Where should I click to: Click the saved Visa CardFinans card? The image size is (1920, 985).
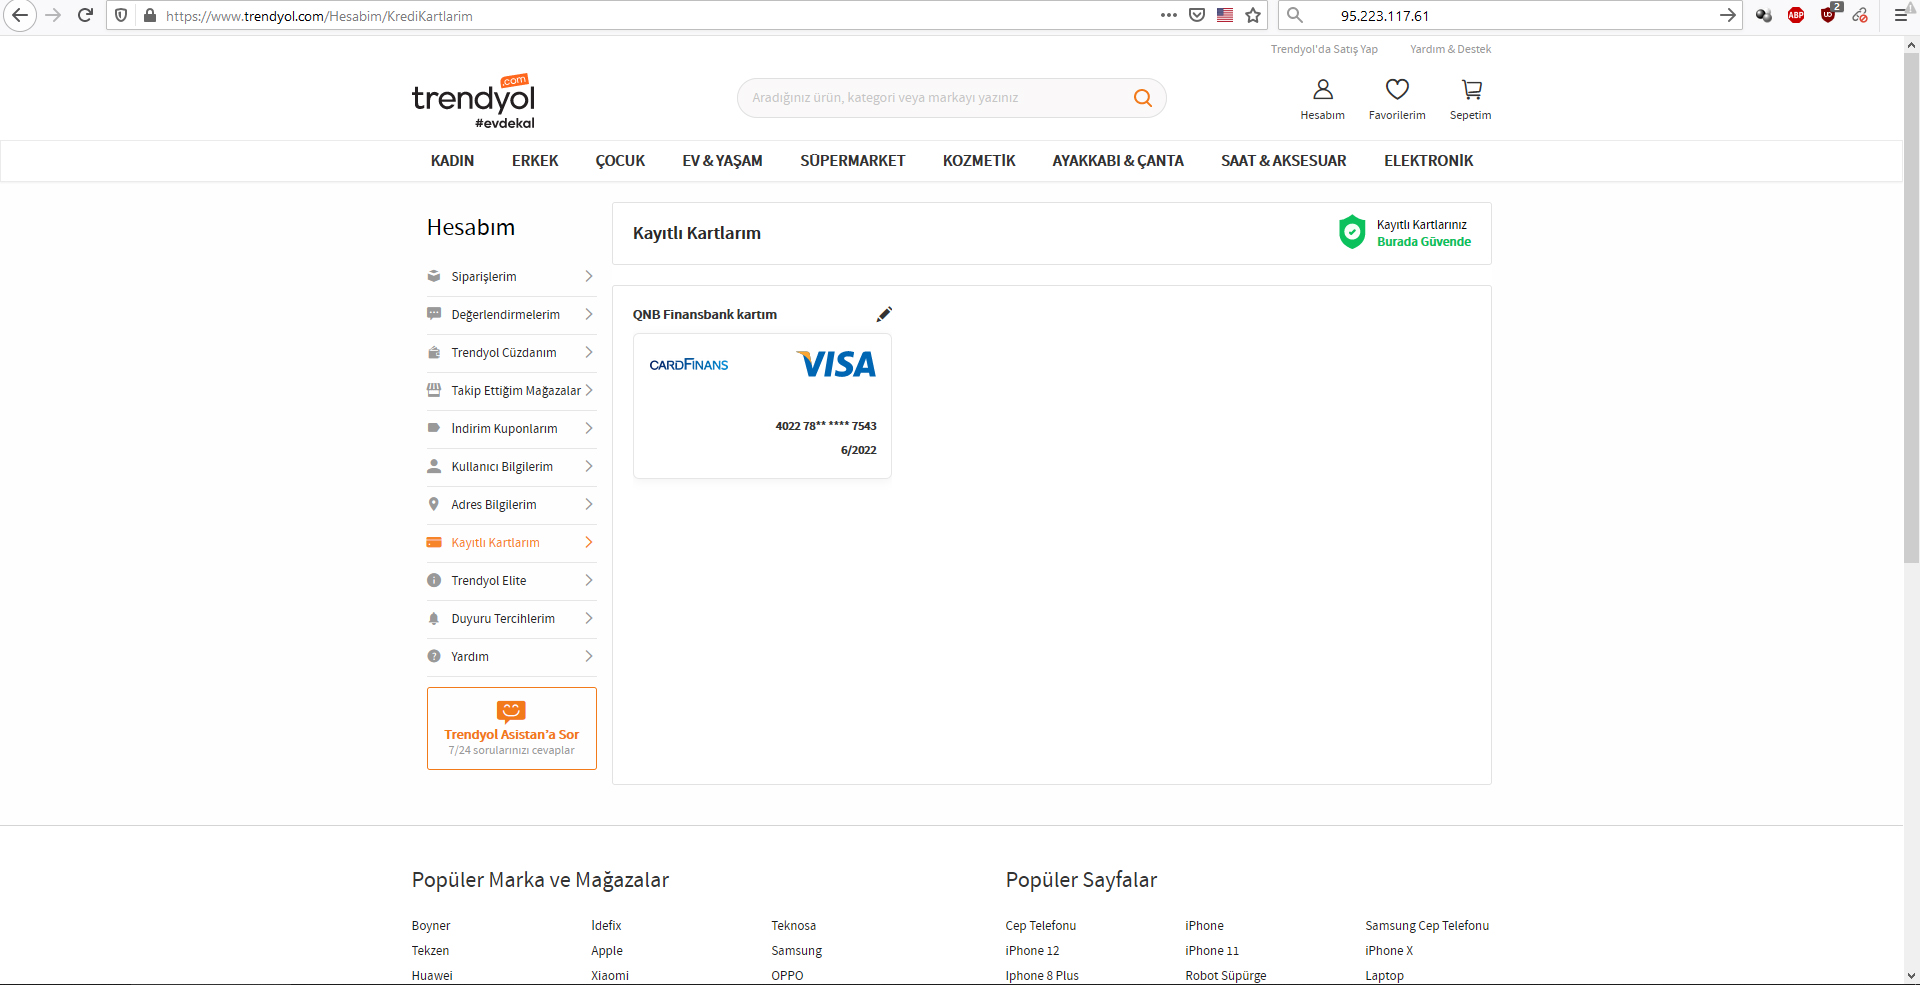click(762, 406)
